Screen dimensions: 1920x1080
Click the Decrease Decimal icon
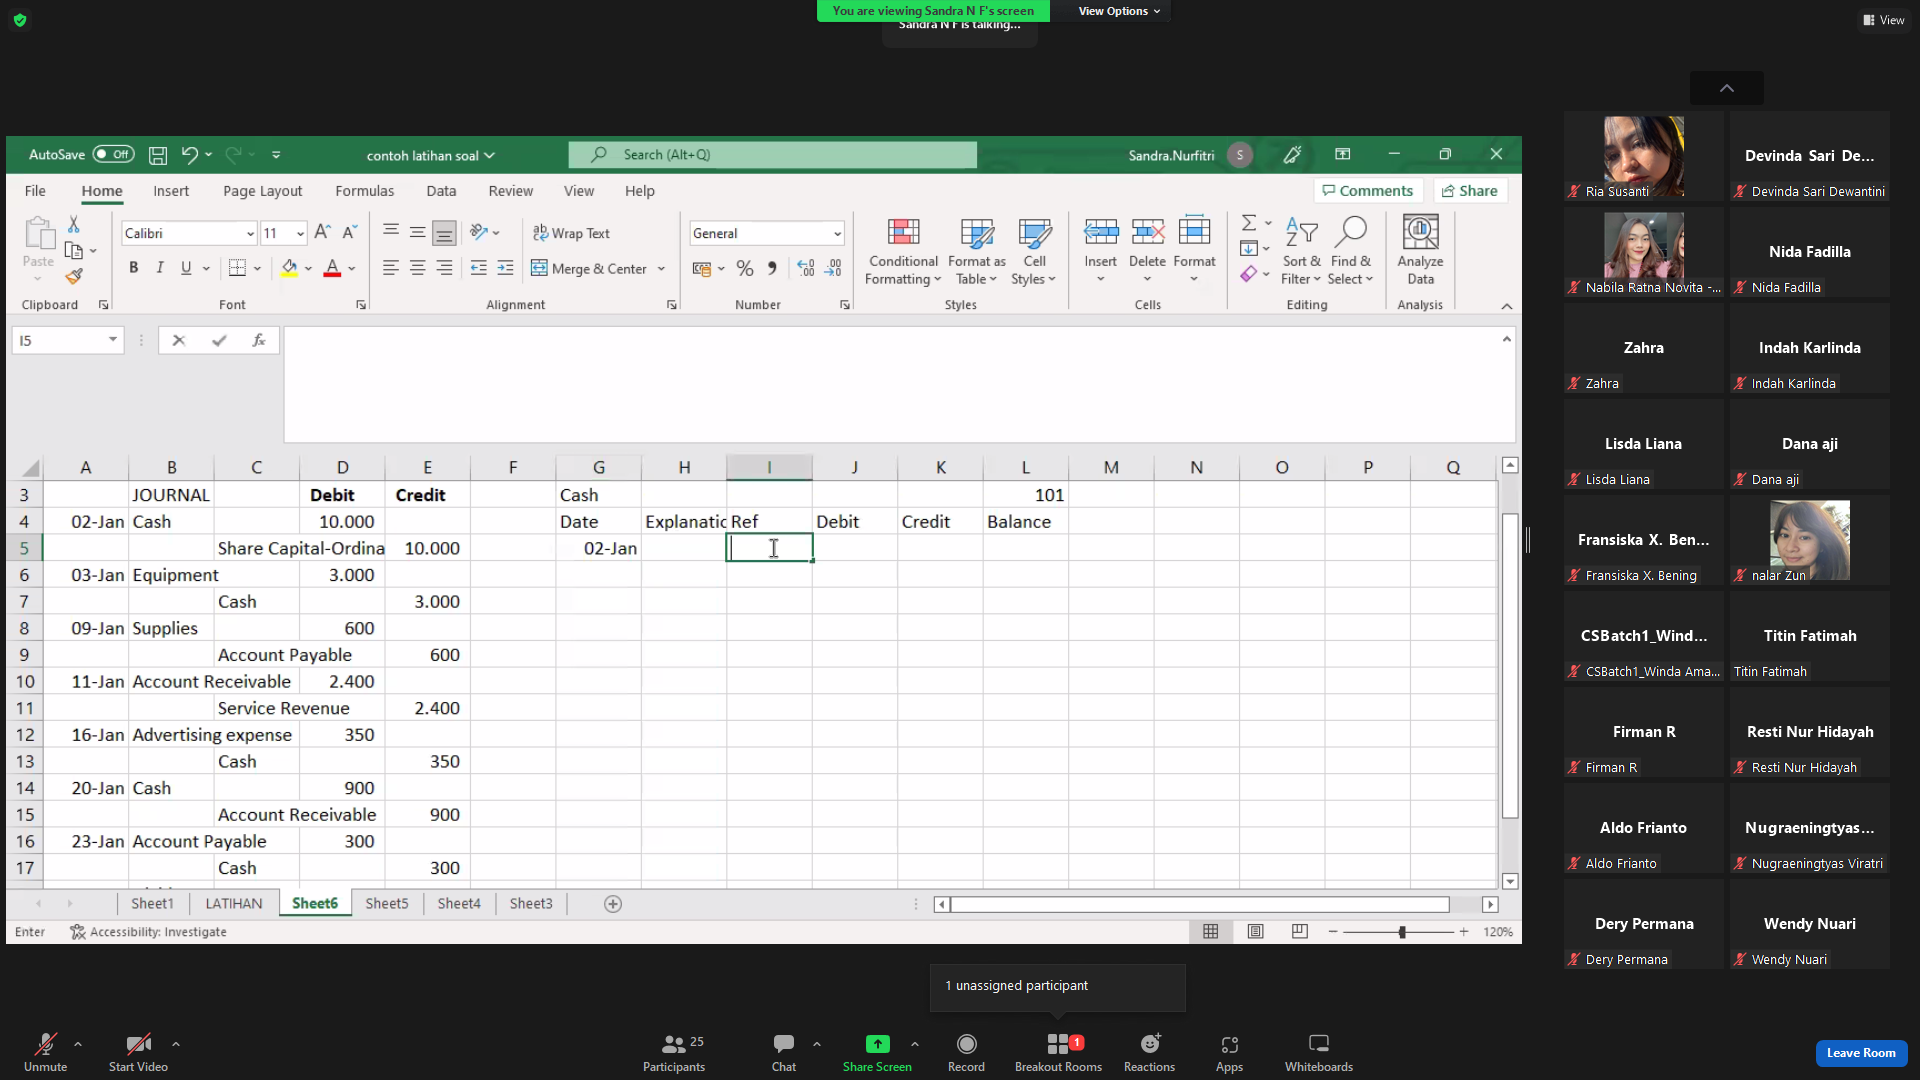[x=833, y=268]
